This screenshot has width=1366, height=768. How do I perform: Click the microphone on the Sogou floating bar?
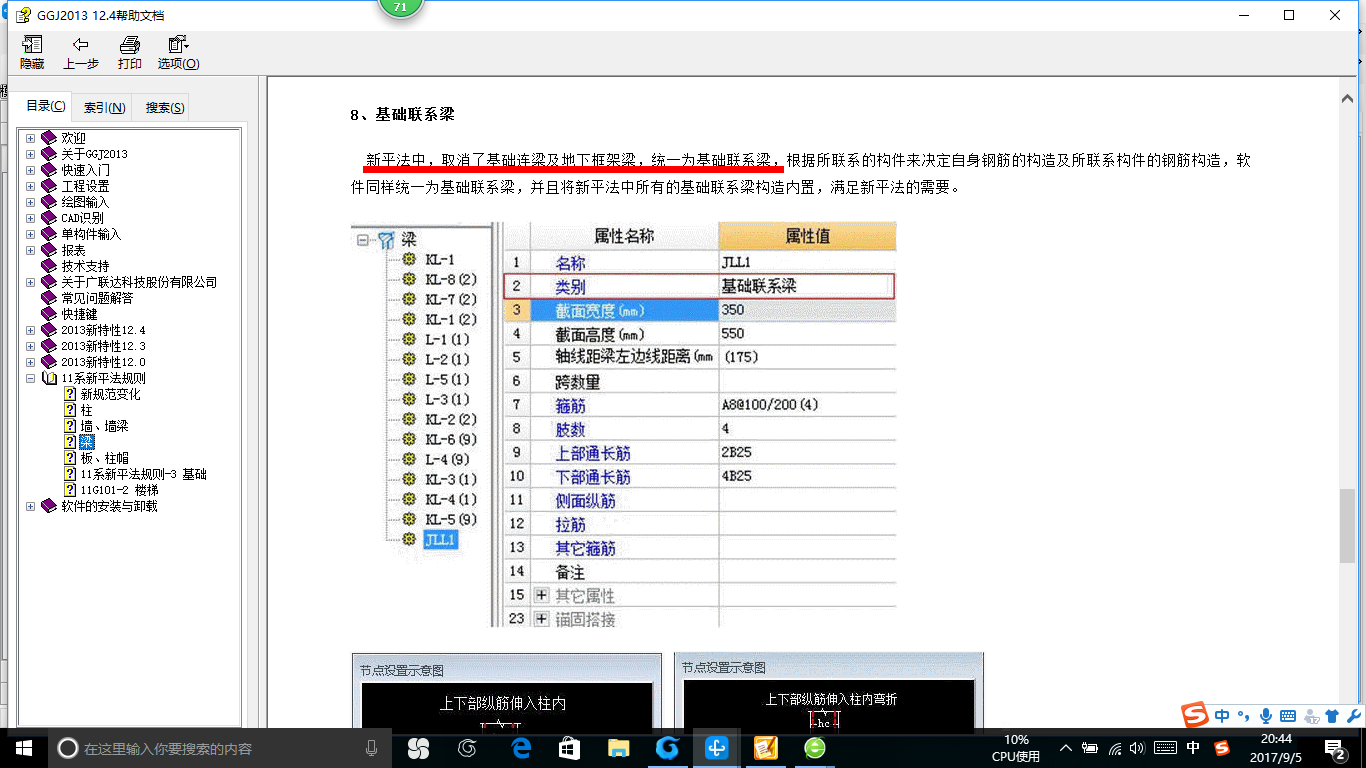1266,716
